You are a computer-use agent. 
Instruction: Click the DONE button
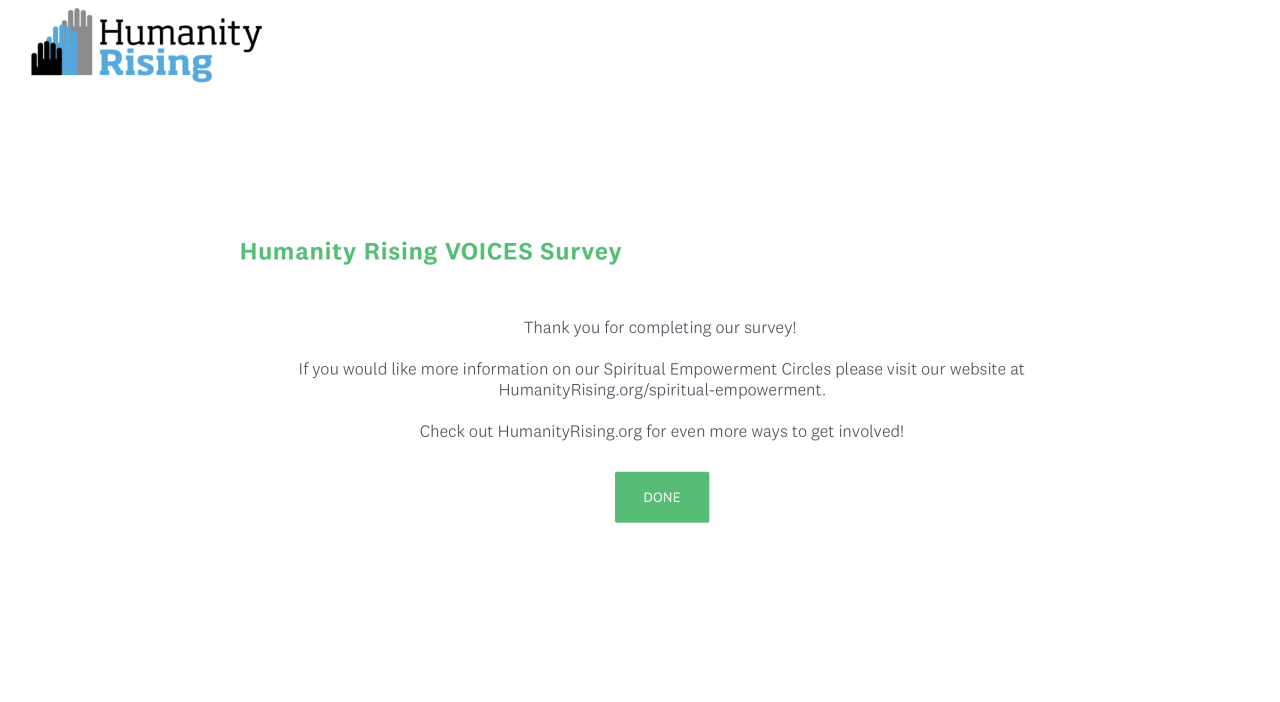(661, 497)
